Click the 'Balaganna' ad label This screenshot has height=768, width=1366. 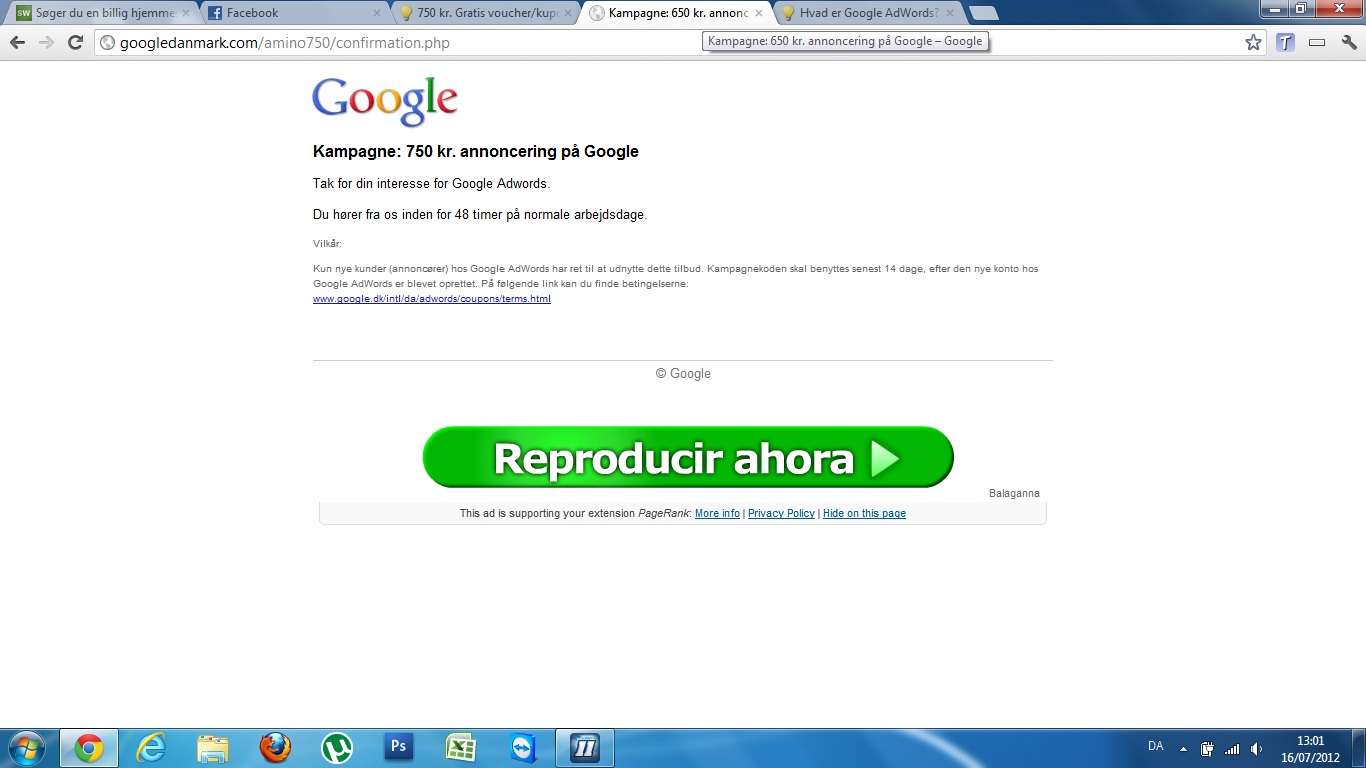1014,493
